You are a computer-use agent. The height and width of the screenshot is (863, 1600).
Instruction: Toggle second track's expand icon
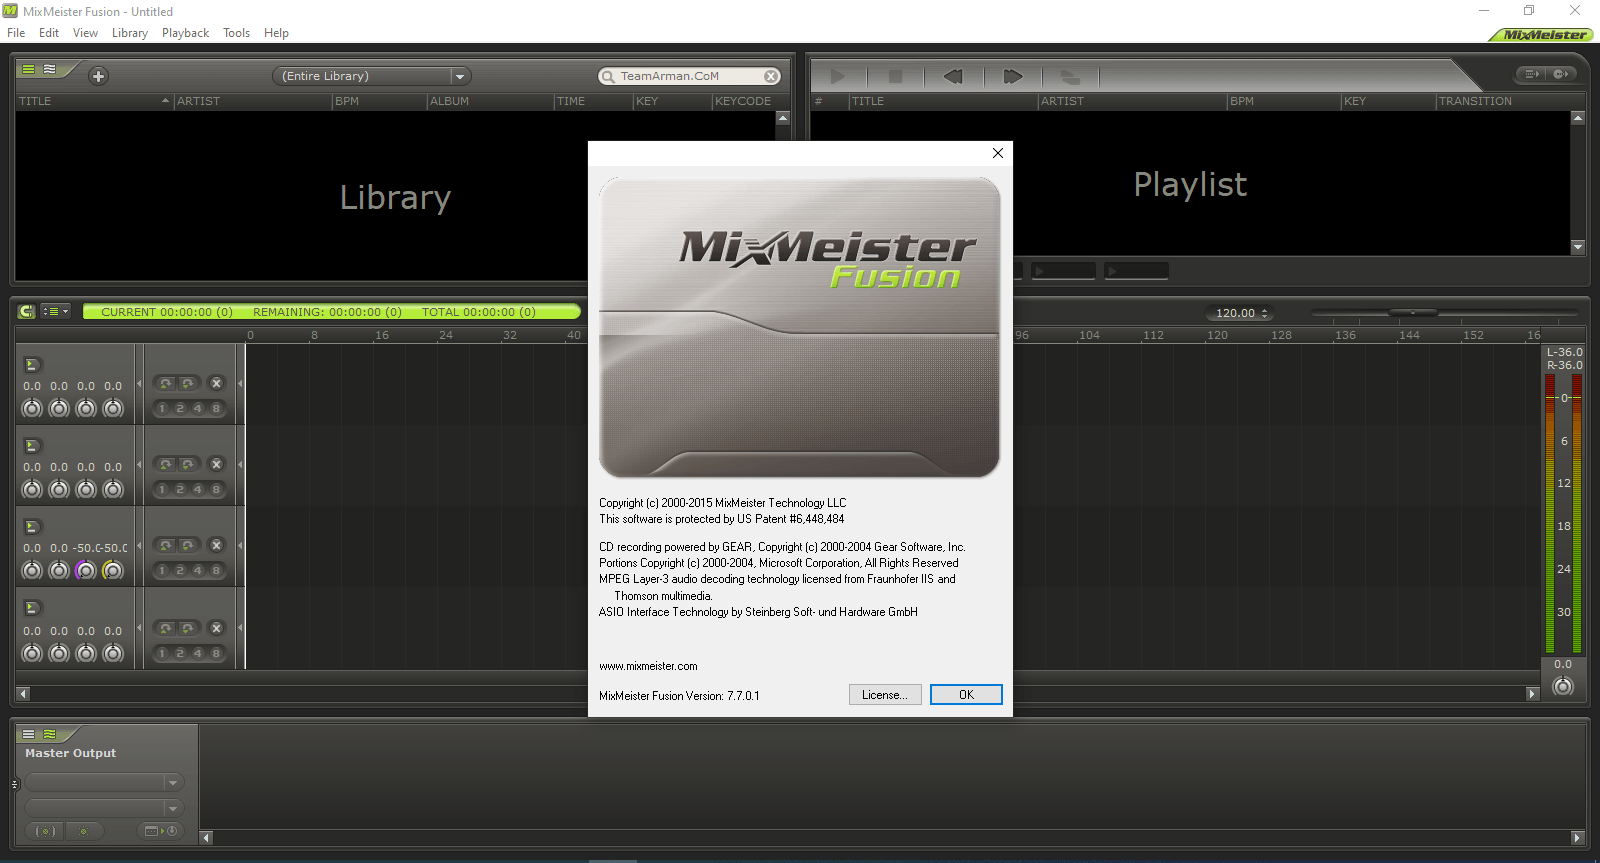[31, 446]
